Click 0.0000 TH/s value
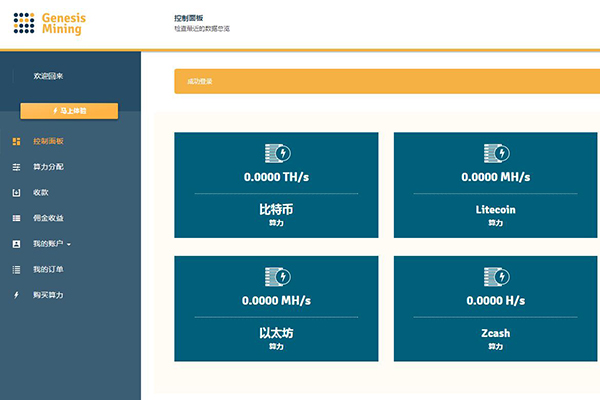600x400 pixels. (x=276, y=177)
